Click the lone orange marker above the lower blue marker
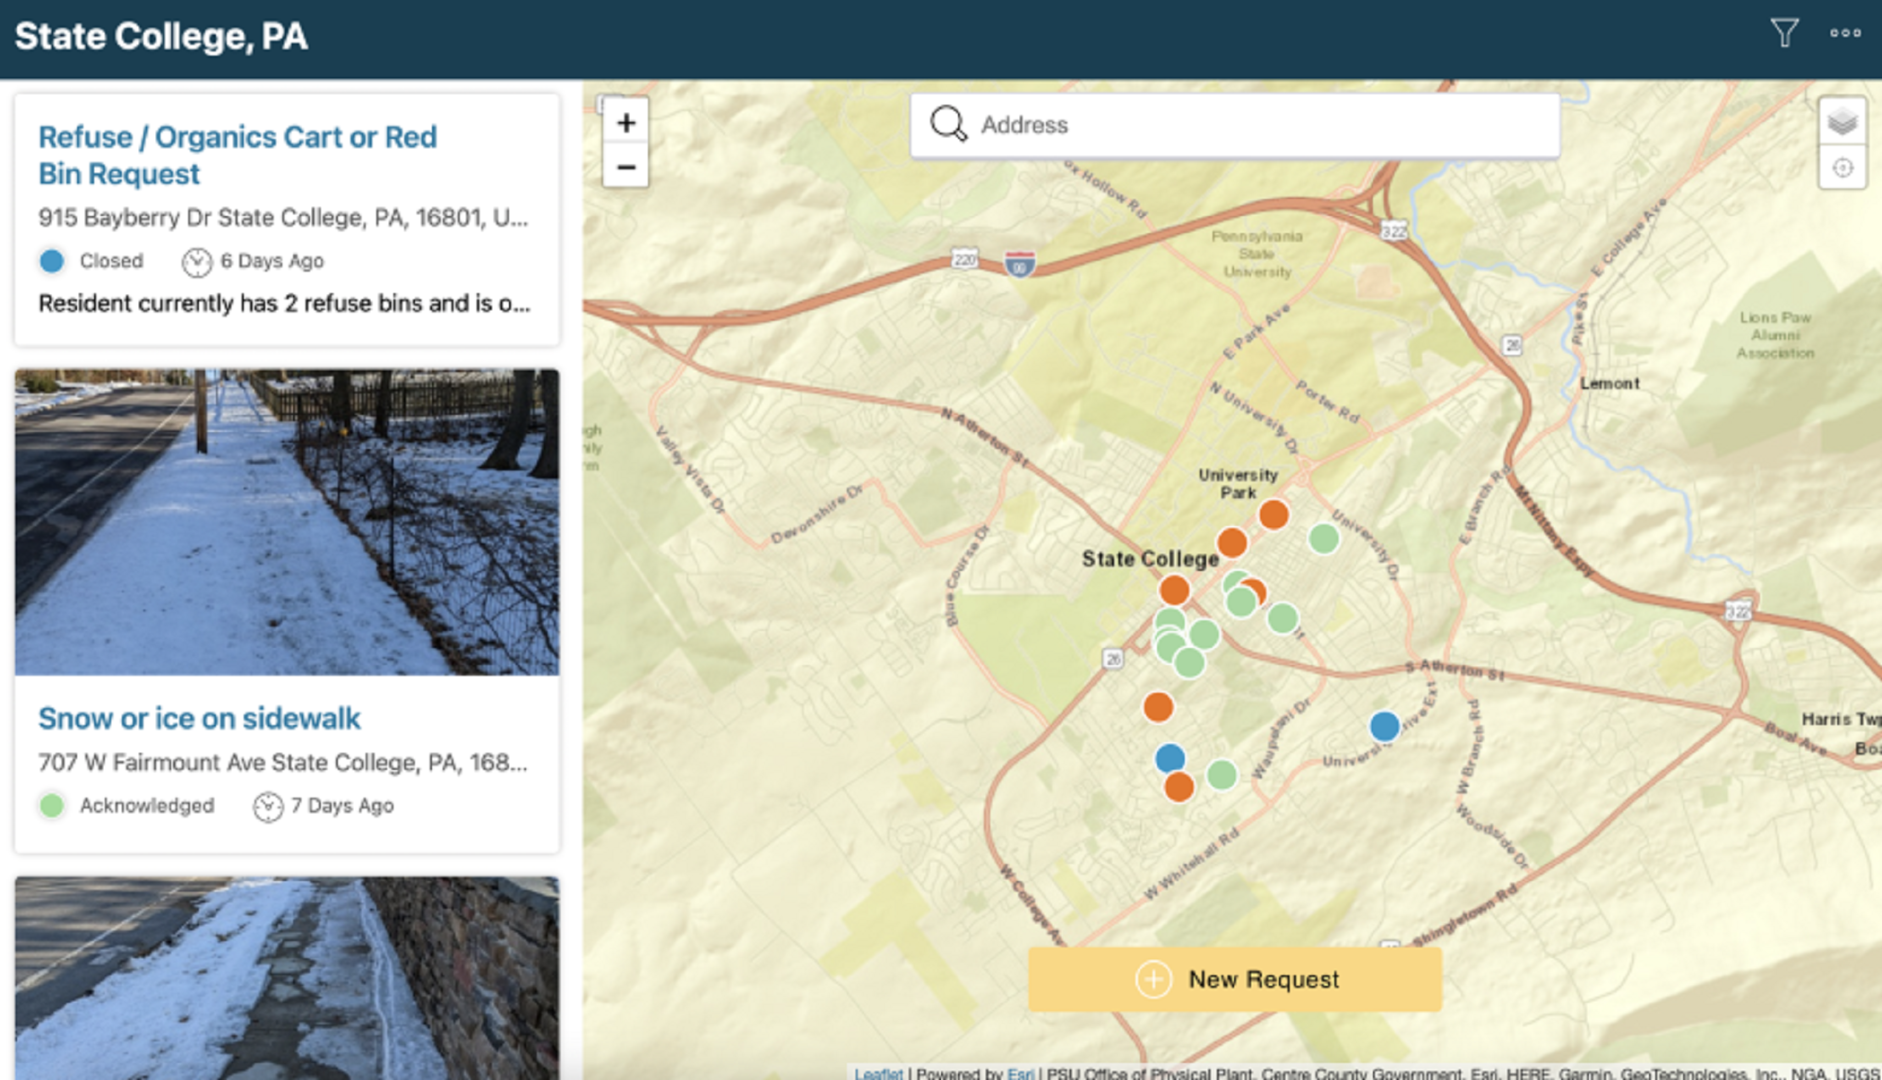Viewport: 1882px width, 1080px height. tap(1158, 707)
